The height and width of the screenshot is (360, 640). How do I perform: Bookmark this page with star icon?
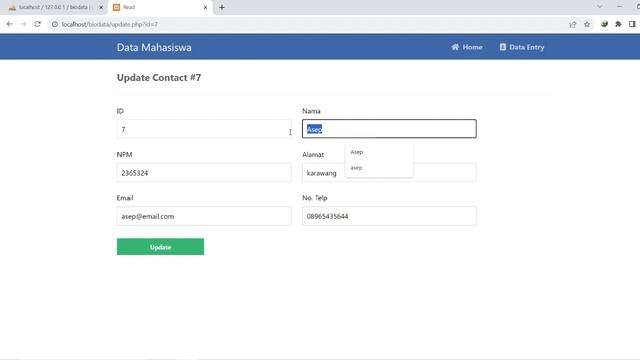(x=587, y=24)
